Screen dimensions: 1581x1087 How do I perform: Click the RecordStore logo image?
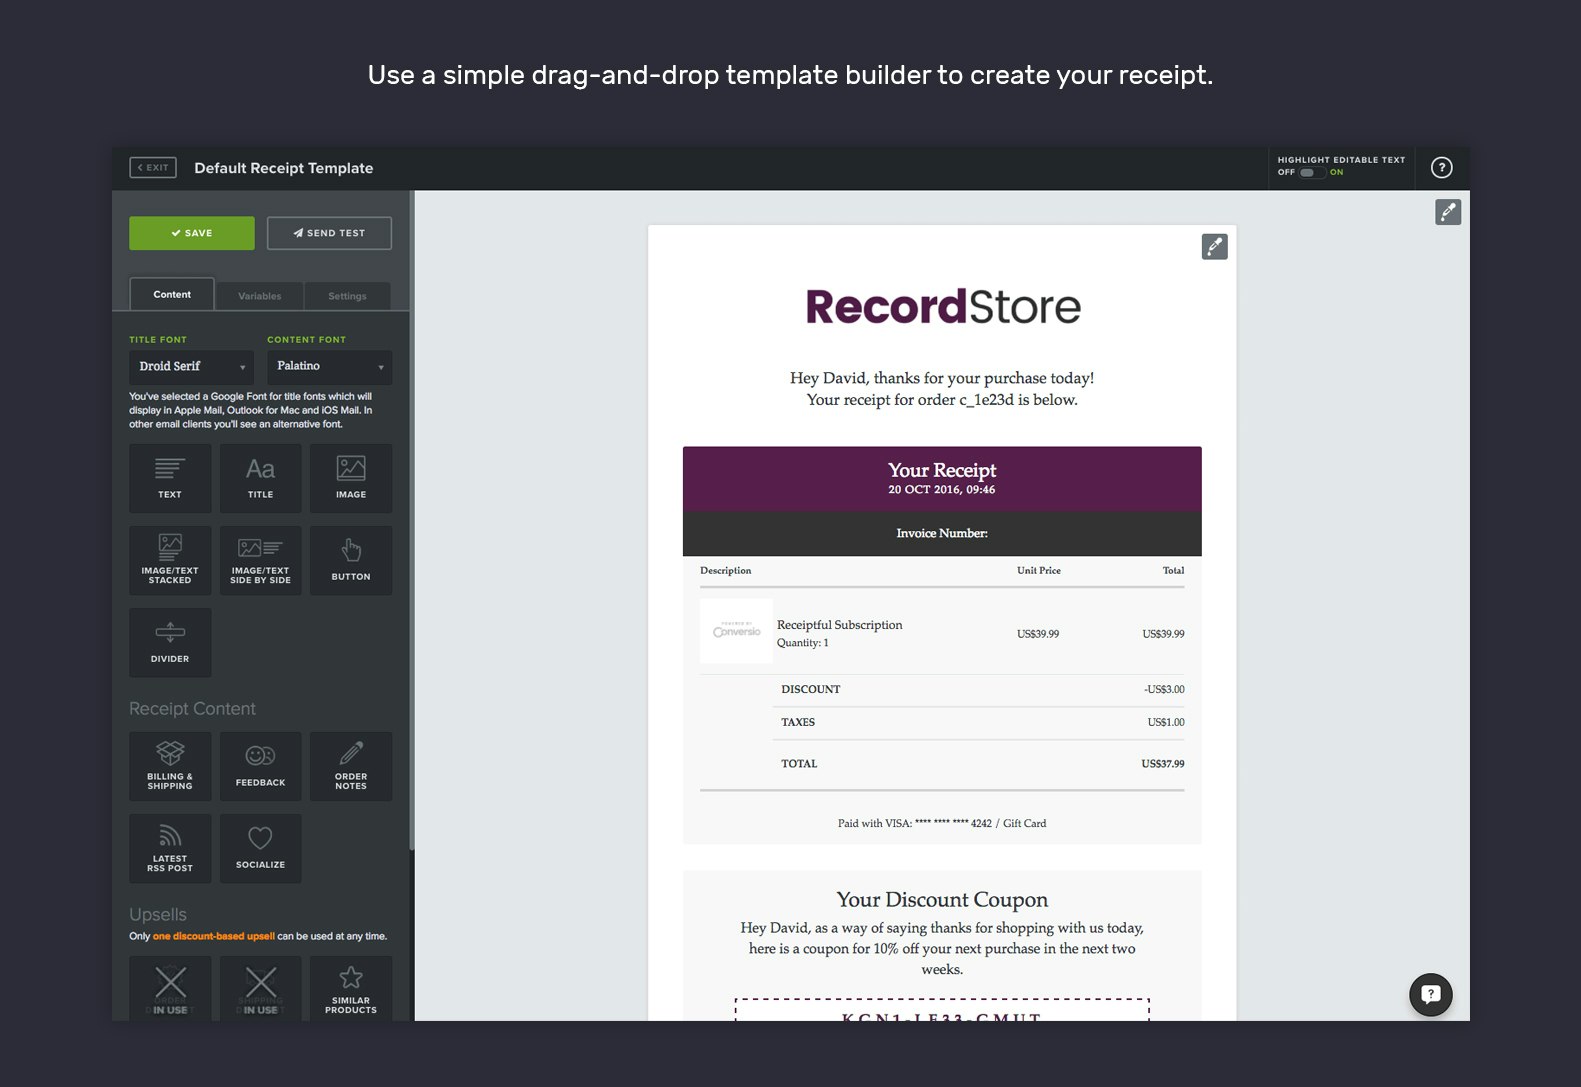[x=942, y=306]
